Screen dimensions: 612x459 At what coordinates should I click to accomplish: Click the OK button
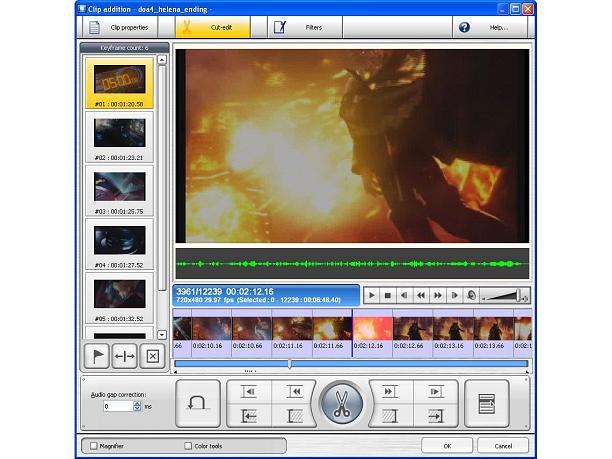[x=447, y=446]
